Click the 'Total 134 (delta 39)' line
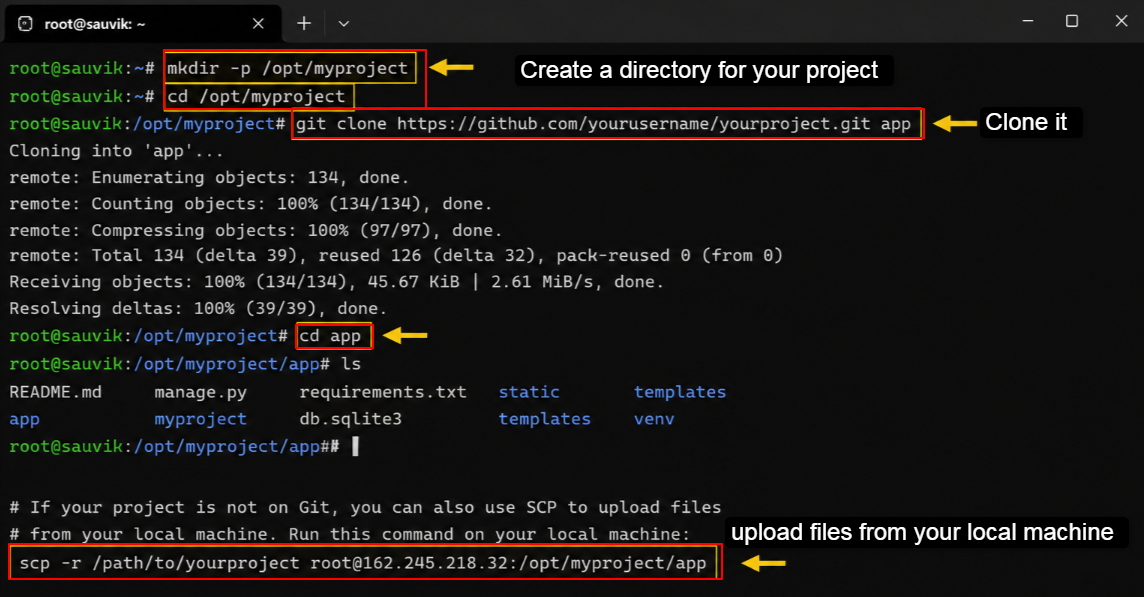This screenshot has height=597, width=1144. coord(395,255)
